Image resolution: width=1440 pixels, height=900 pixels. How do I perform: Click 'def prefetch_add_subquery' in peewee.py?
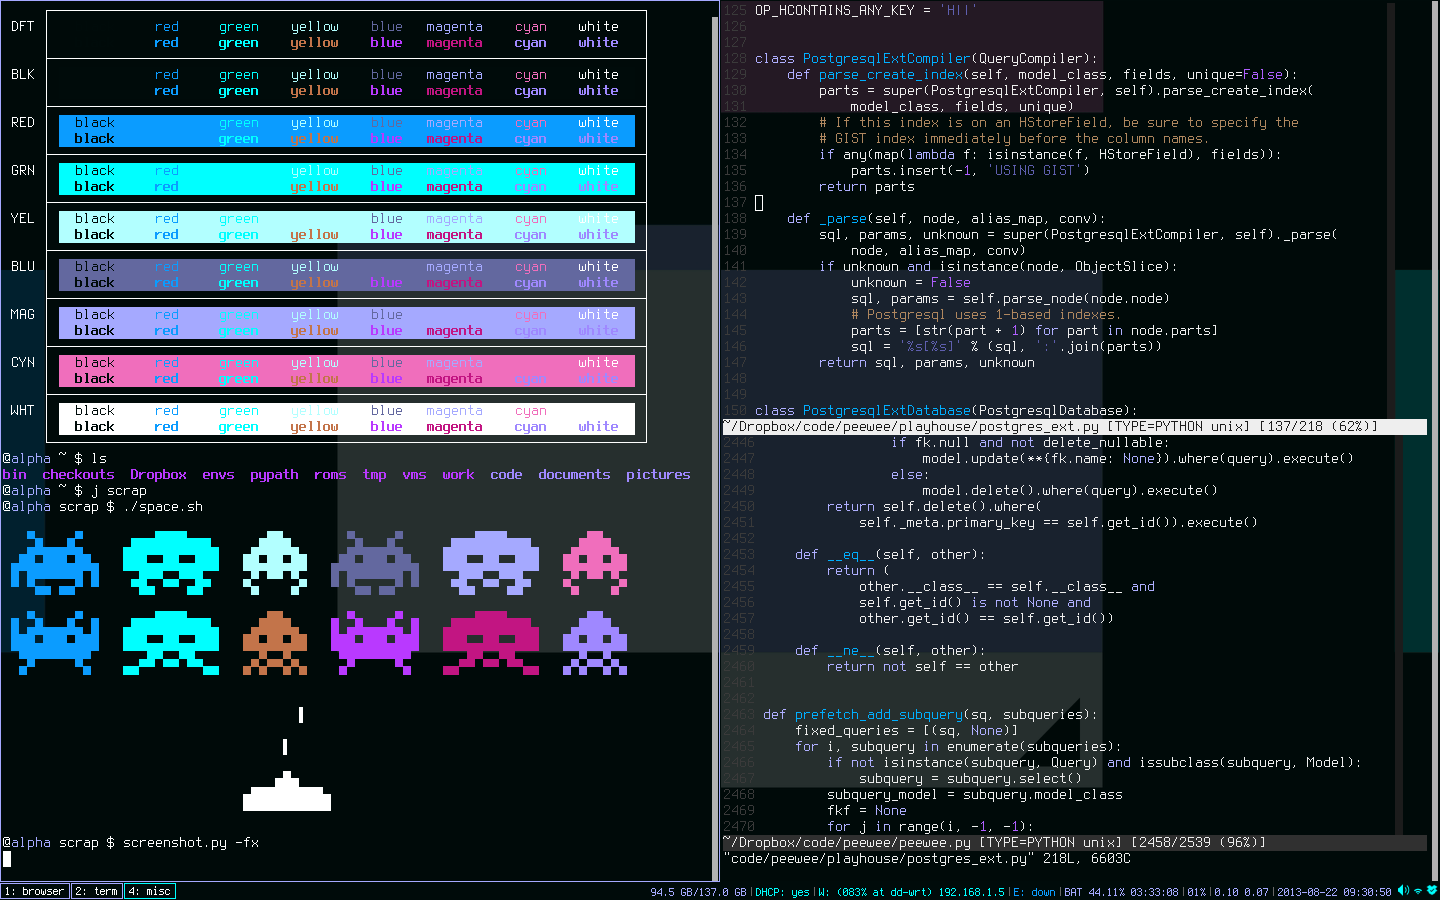[862, 715]
